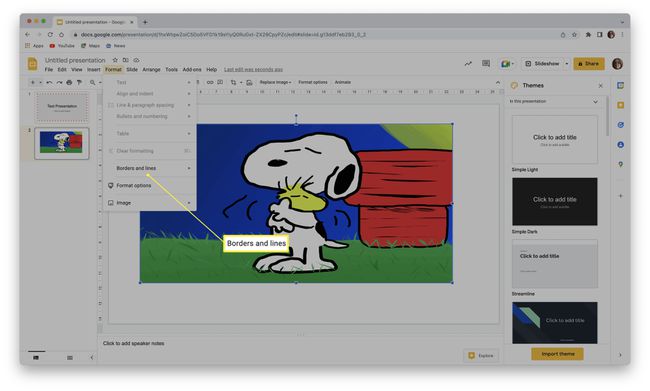This screenshot has height=391, width=650.
Task: Expand the side panel arrow at bottom right
Action: point(620,355)
